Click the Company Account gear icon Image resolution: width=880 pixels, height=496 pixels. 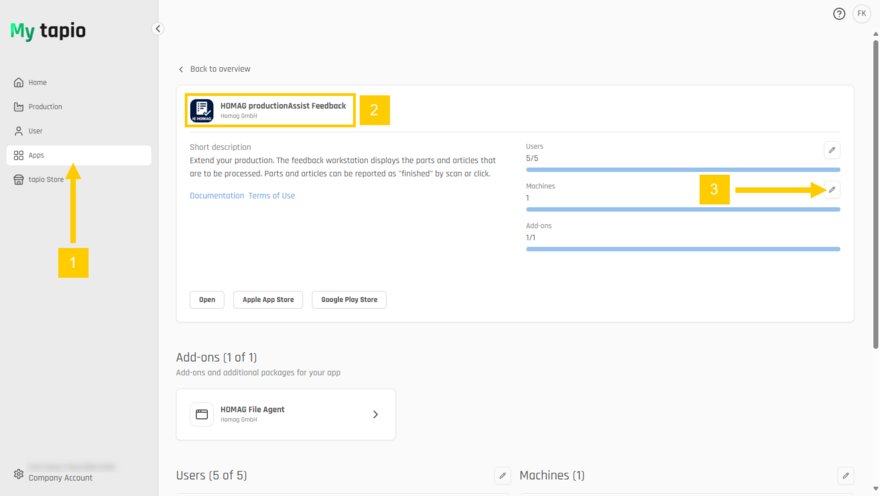pos(19,474)
